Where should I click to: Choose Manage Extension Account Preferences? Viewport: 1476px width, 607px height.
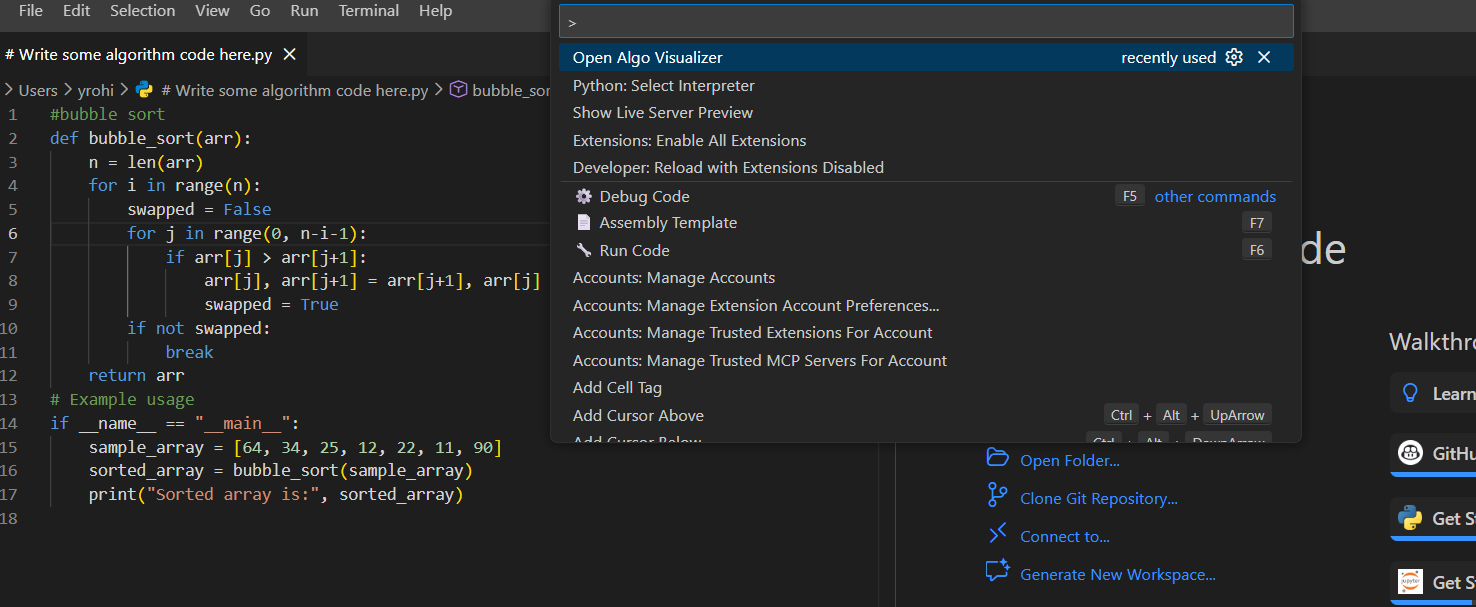coord(926,306)
